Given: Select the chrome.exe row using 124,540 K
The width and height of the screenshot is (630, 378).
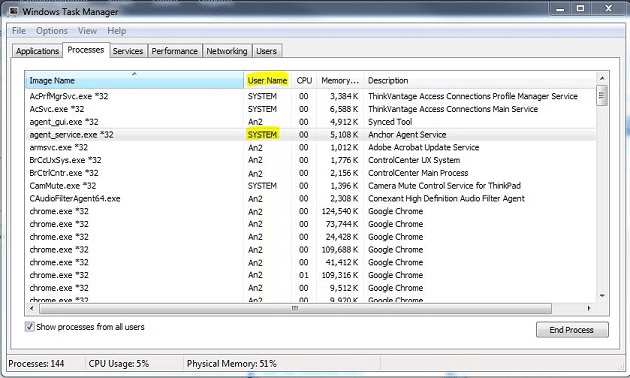Looking at the screenshot, I should pyautogui.click(x=310, y=211).
